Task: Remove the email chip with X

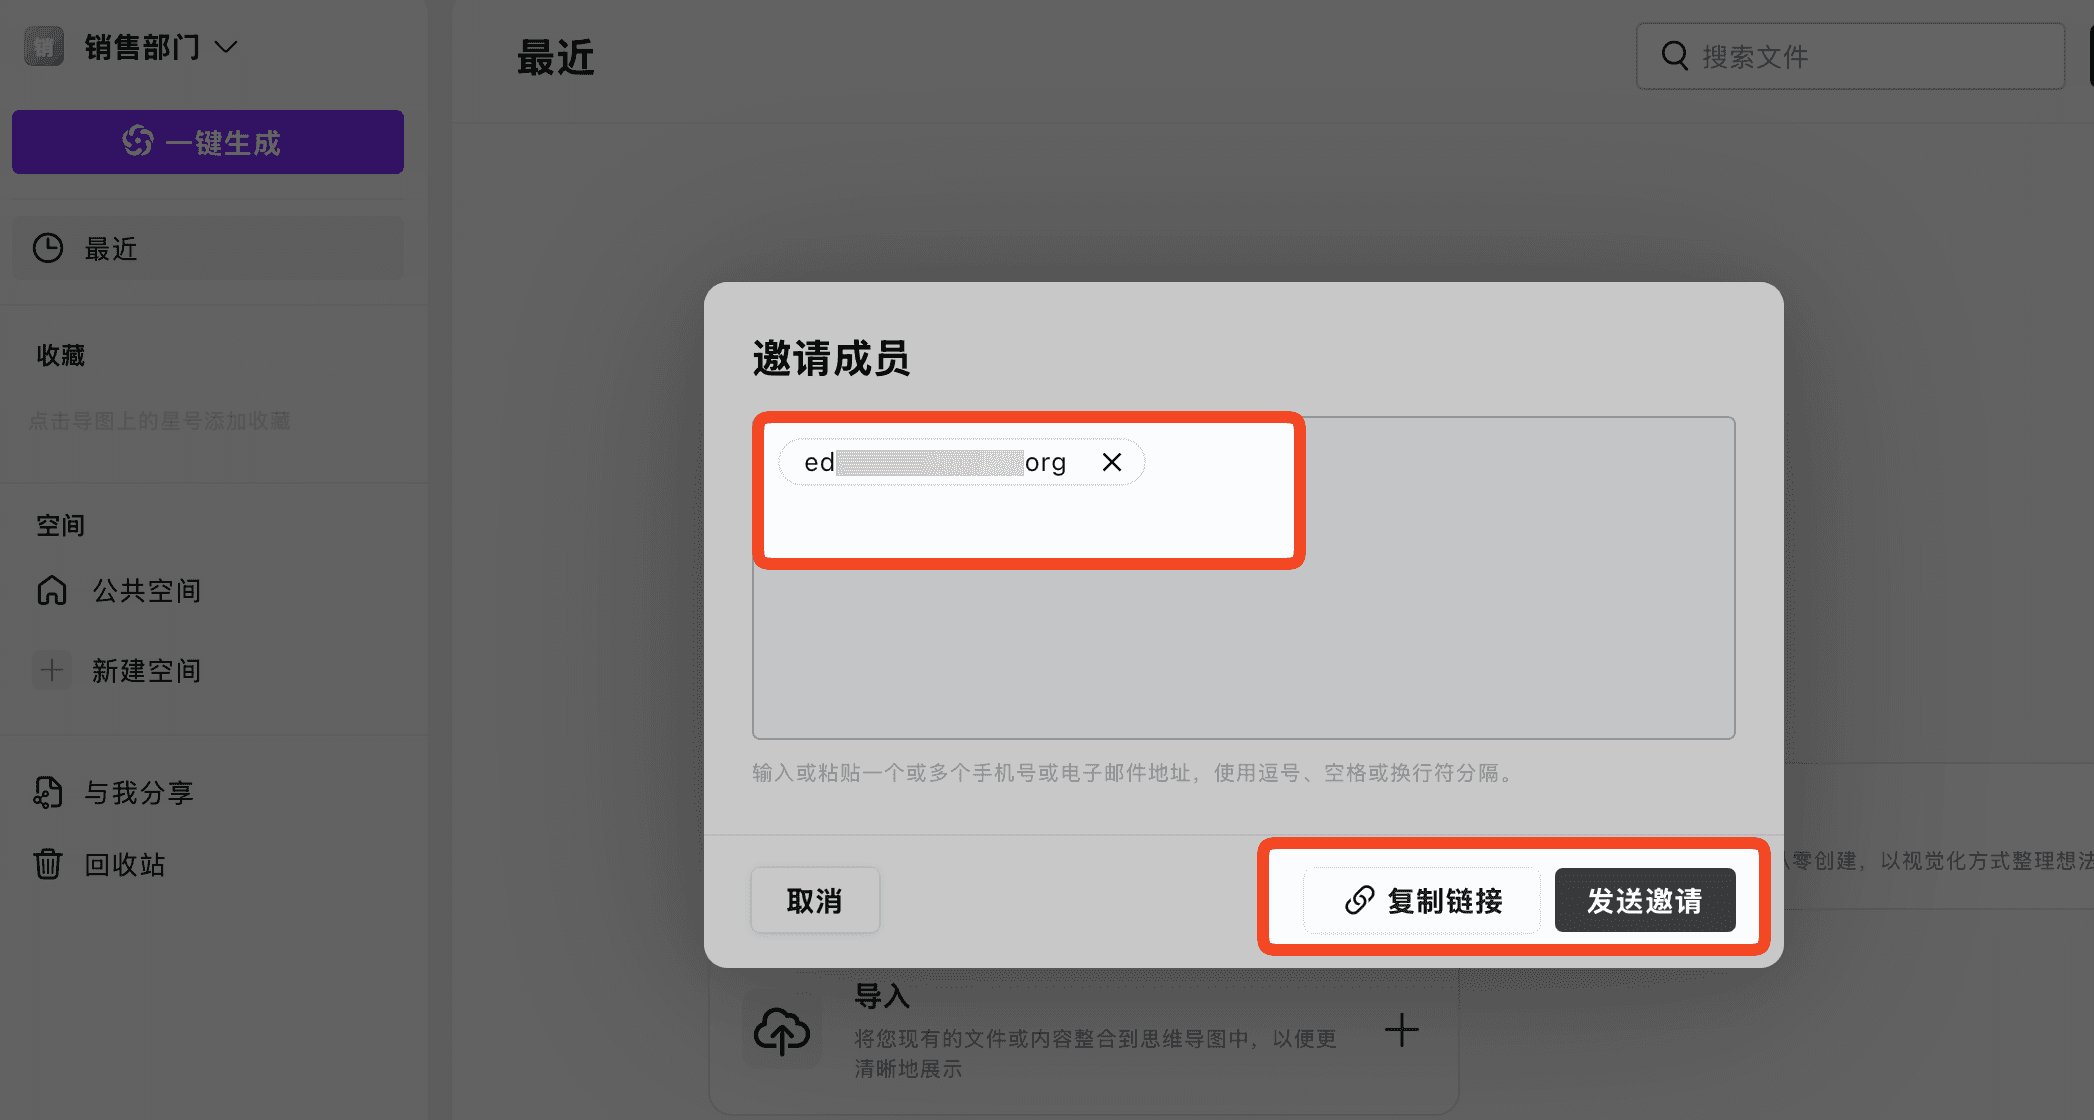Action: click(1112, 462)
